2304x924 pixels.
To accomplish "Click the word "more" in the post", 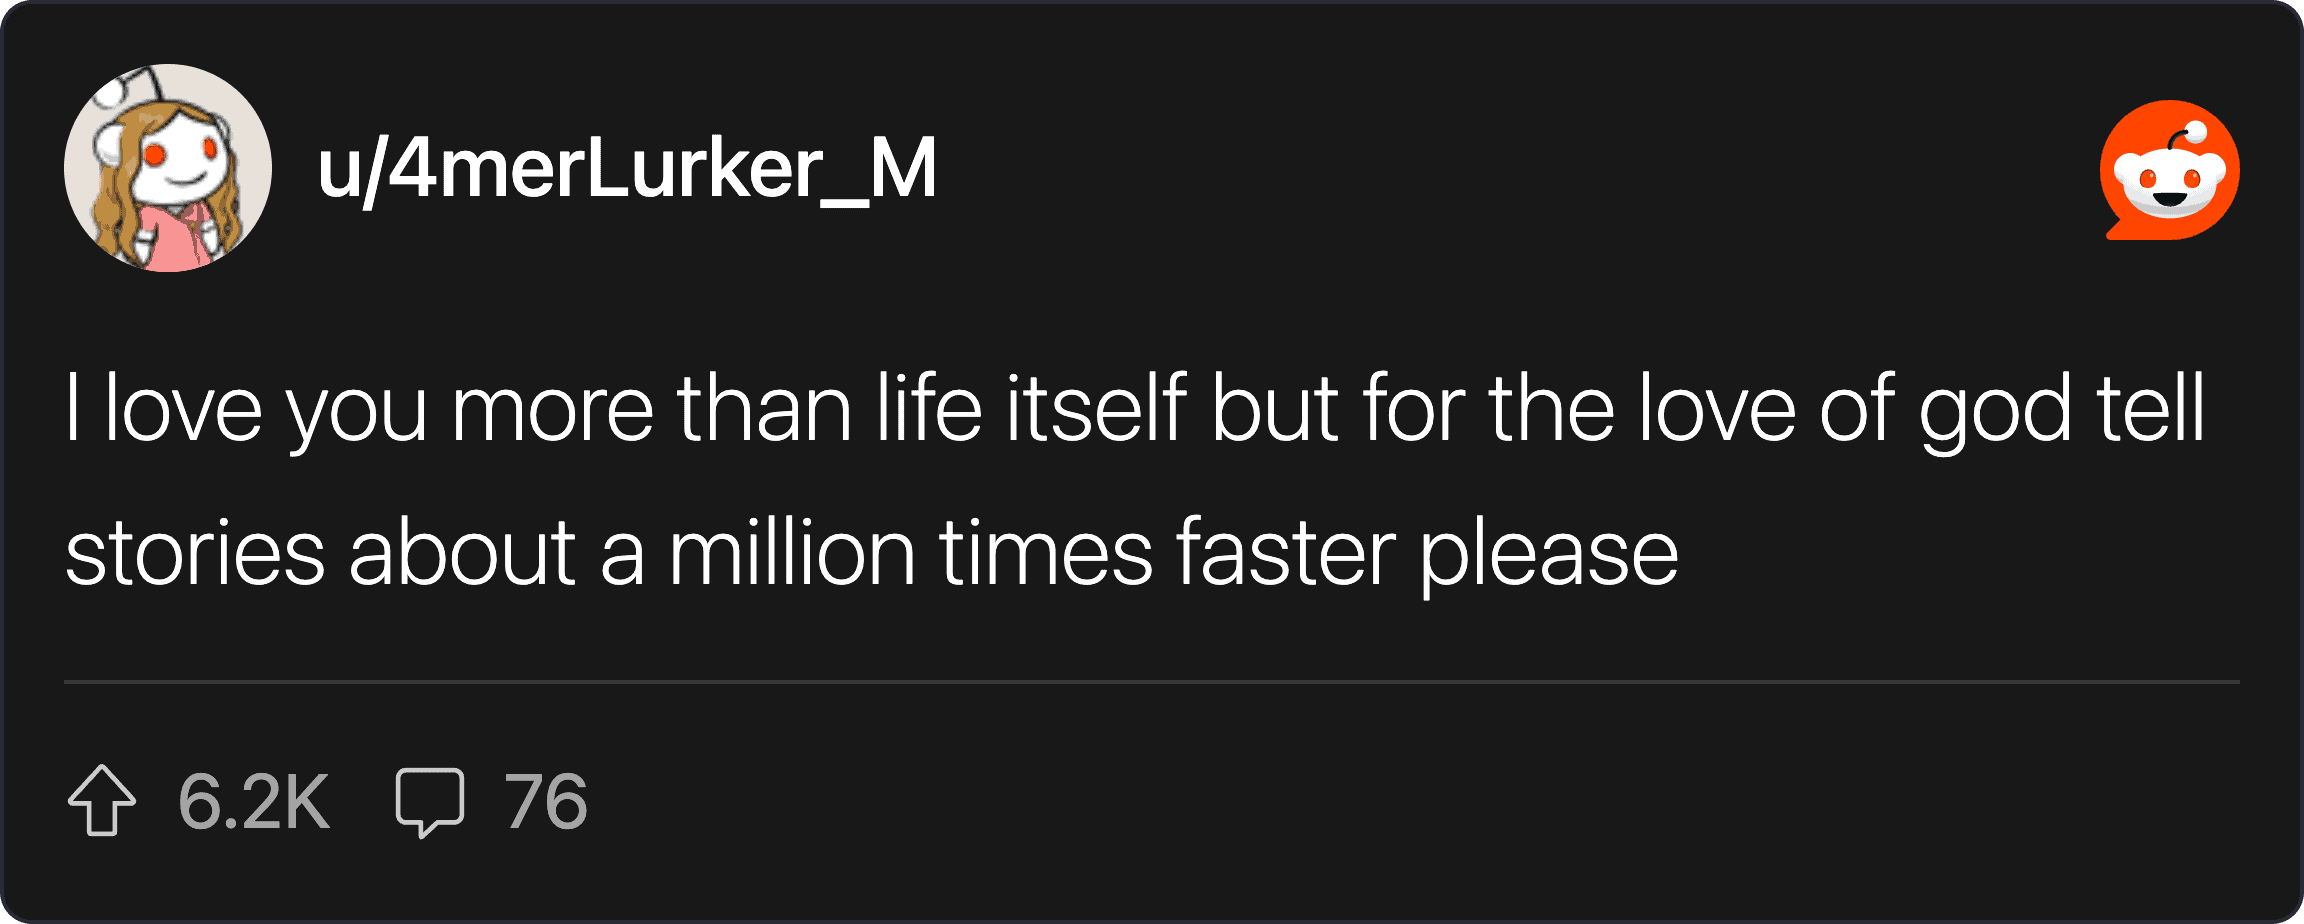I will coord(552,408).
